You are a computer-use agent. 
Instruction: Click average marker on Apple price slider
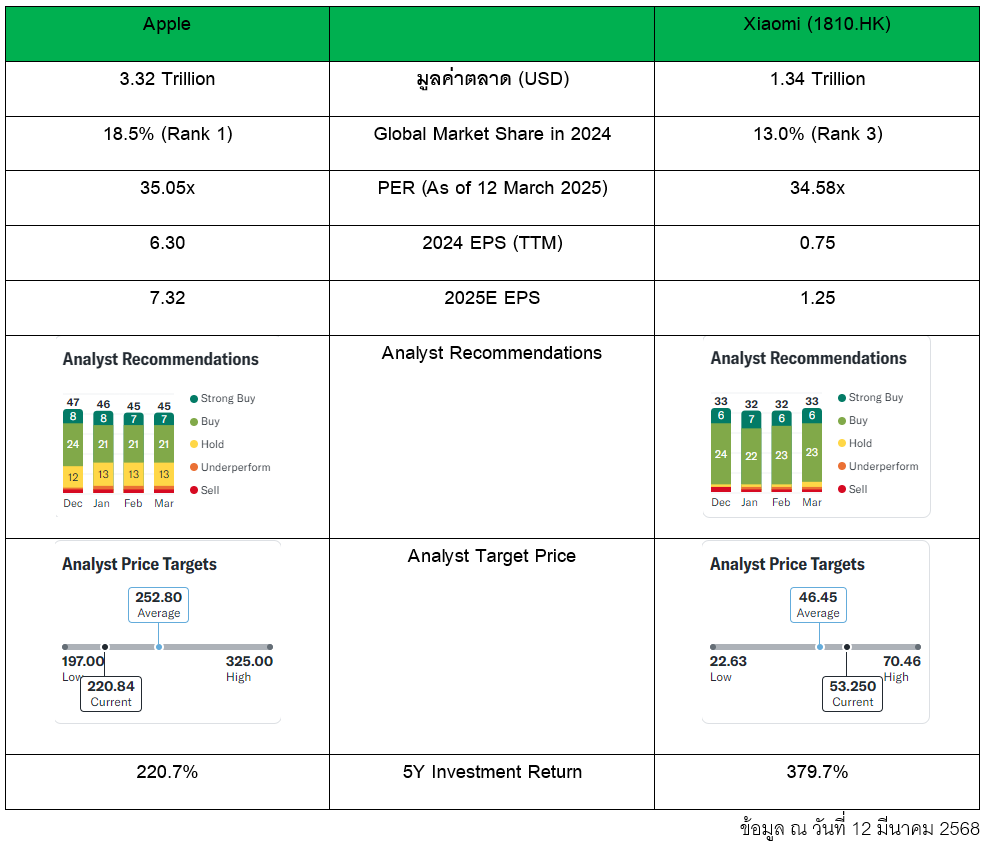159,647
